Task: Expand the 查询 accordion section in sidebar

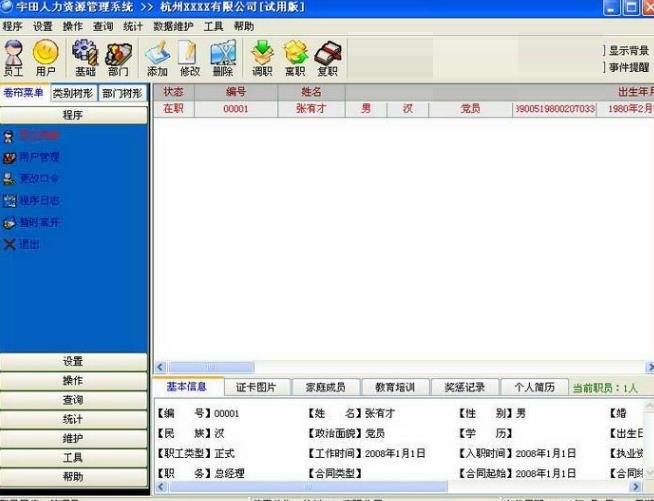Action: [73, 400]
